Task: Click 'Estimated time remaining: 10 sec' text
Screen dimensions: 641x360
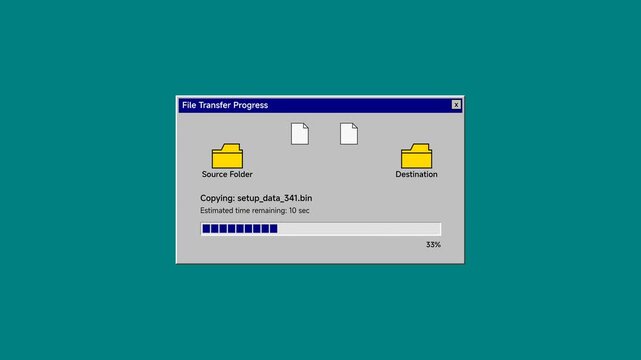Action: pyautogui.click(x=255, y=210)
